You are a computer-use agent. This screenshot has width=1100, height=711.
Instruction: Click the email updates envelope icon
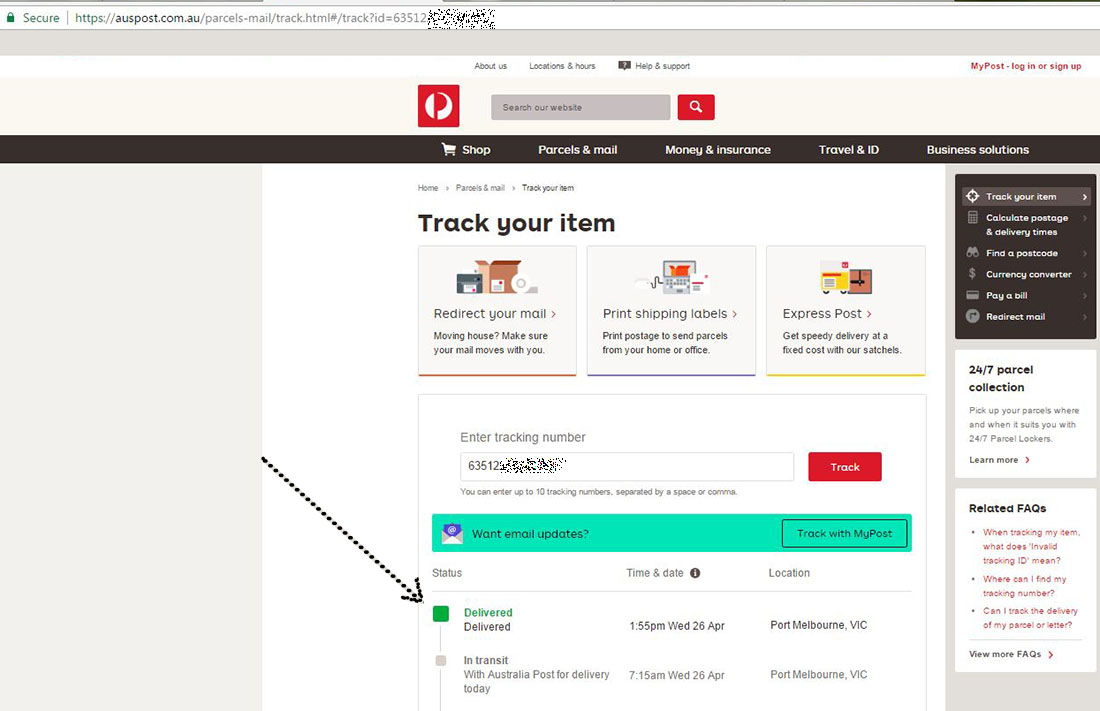(452, 533)
